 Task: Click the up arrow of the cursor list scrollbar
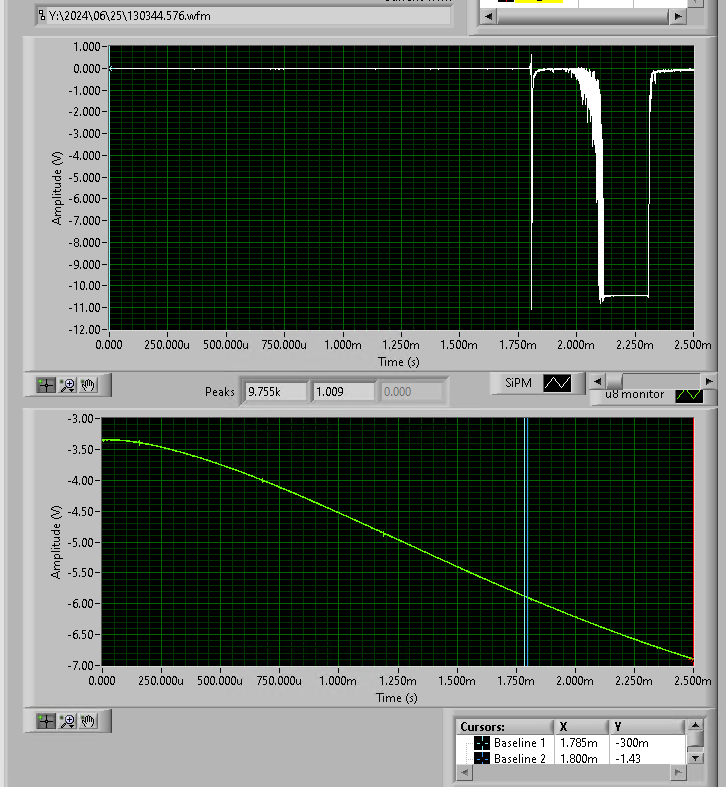click(x=695, y=726)
